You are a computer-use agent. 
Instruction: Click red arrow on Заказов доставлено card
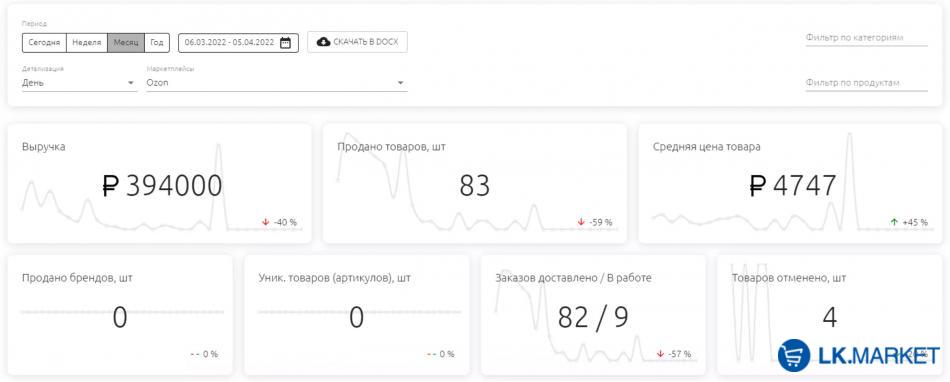point(660,354)
